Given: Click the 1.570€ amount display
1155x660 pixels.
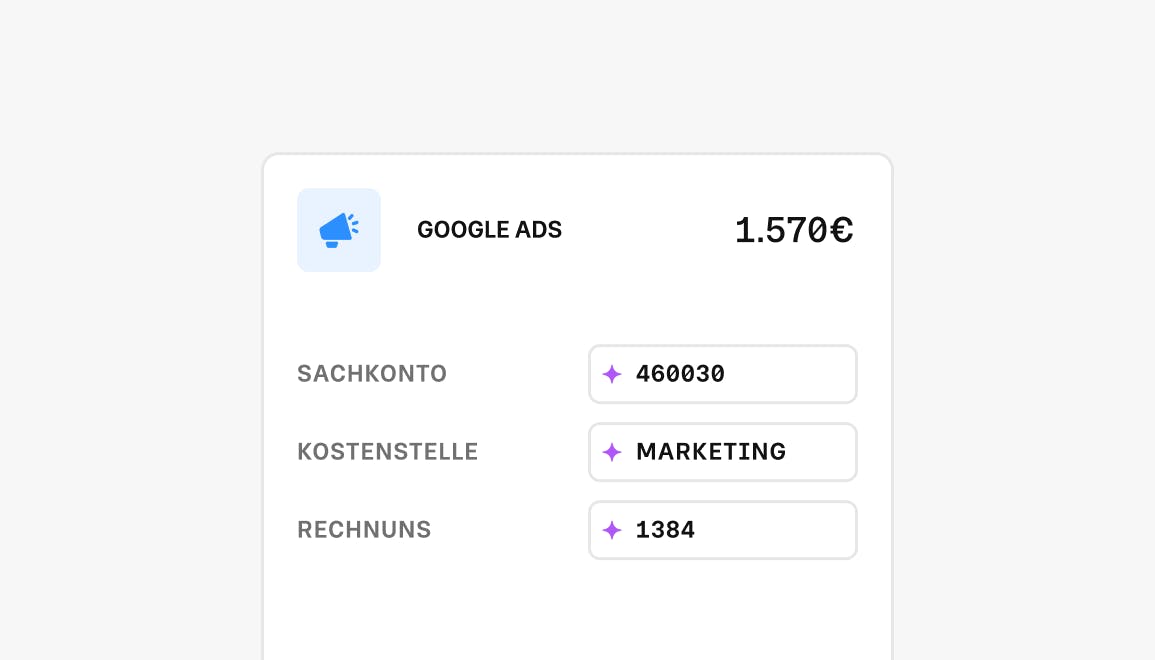Looking at the screenshot, I should click(794, 230).
